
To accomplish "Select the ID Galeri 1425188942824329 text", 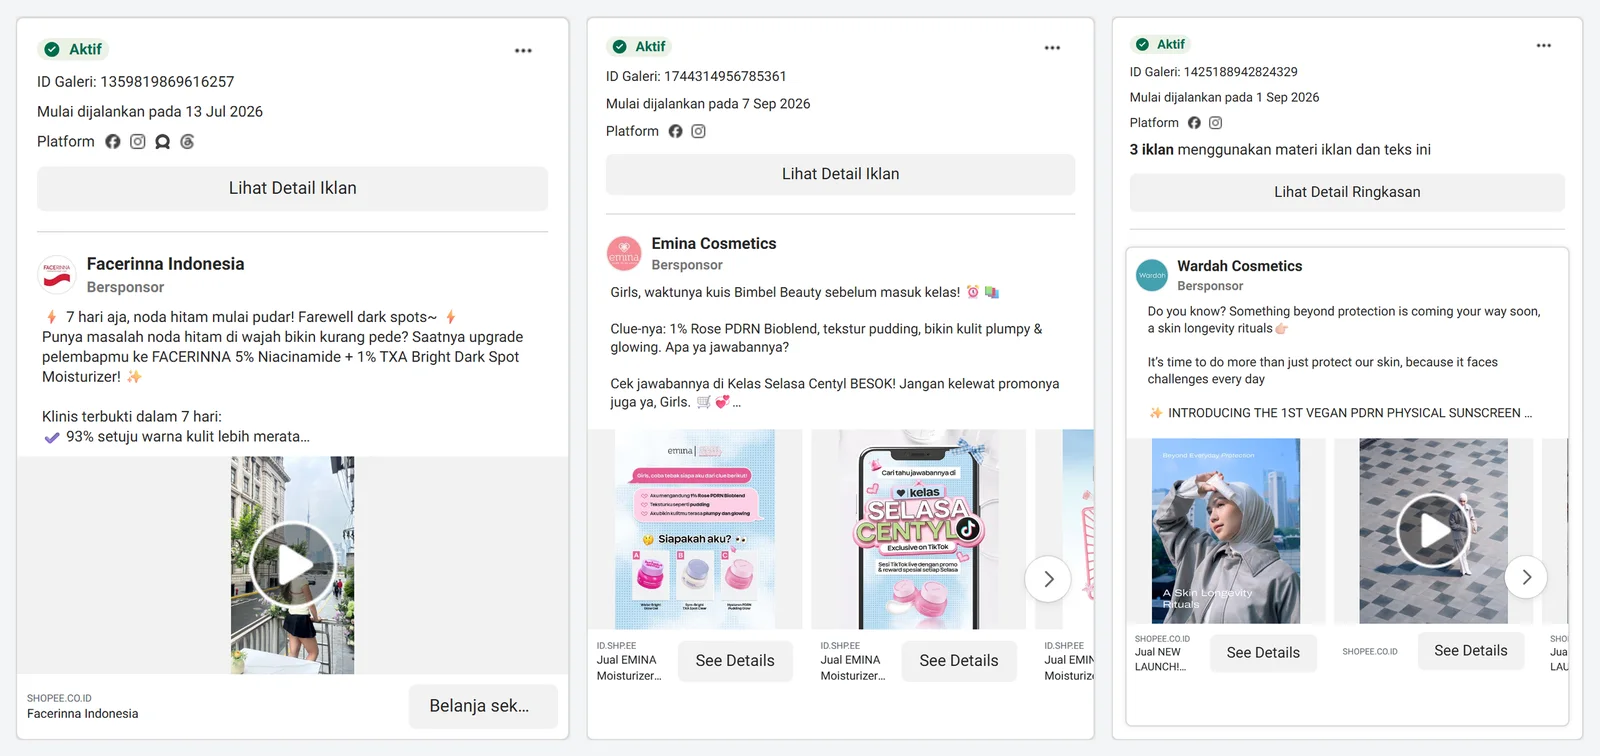I will (x=1214, y=72).
